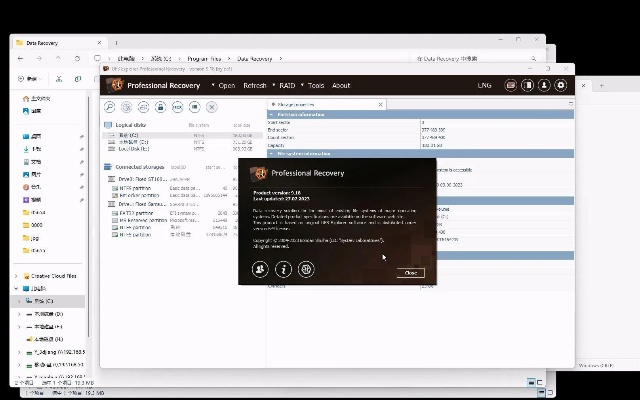Expand Creative Cloud Files in Explorer sidebar

point(18,276)
